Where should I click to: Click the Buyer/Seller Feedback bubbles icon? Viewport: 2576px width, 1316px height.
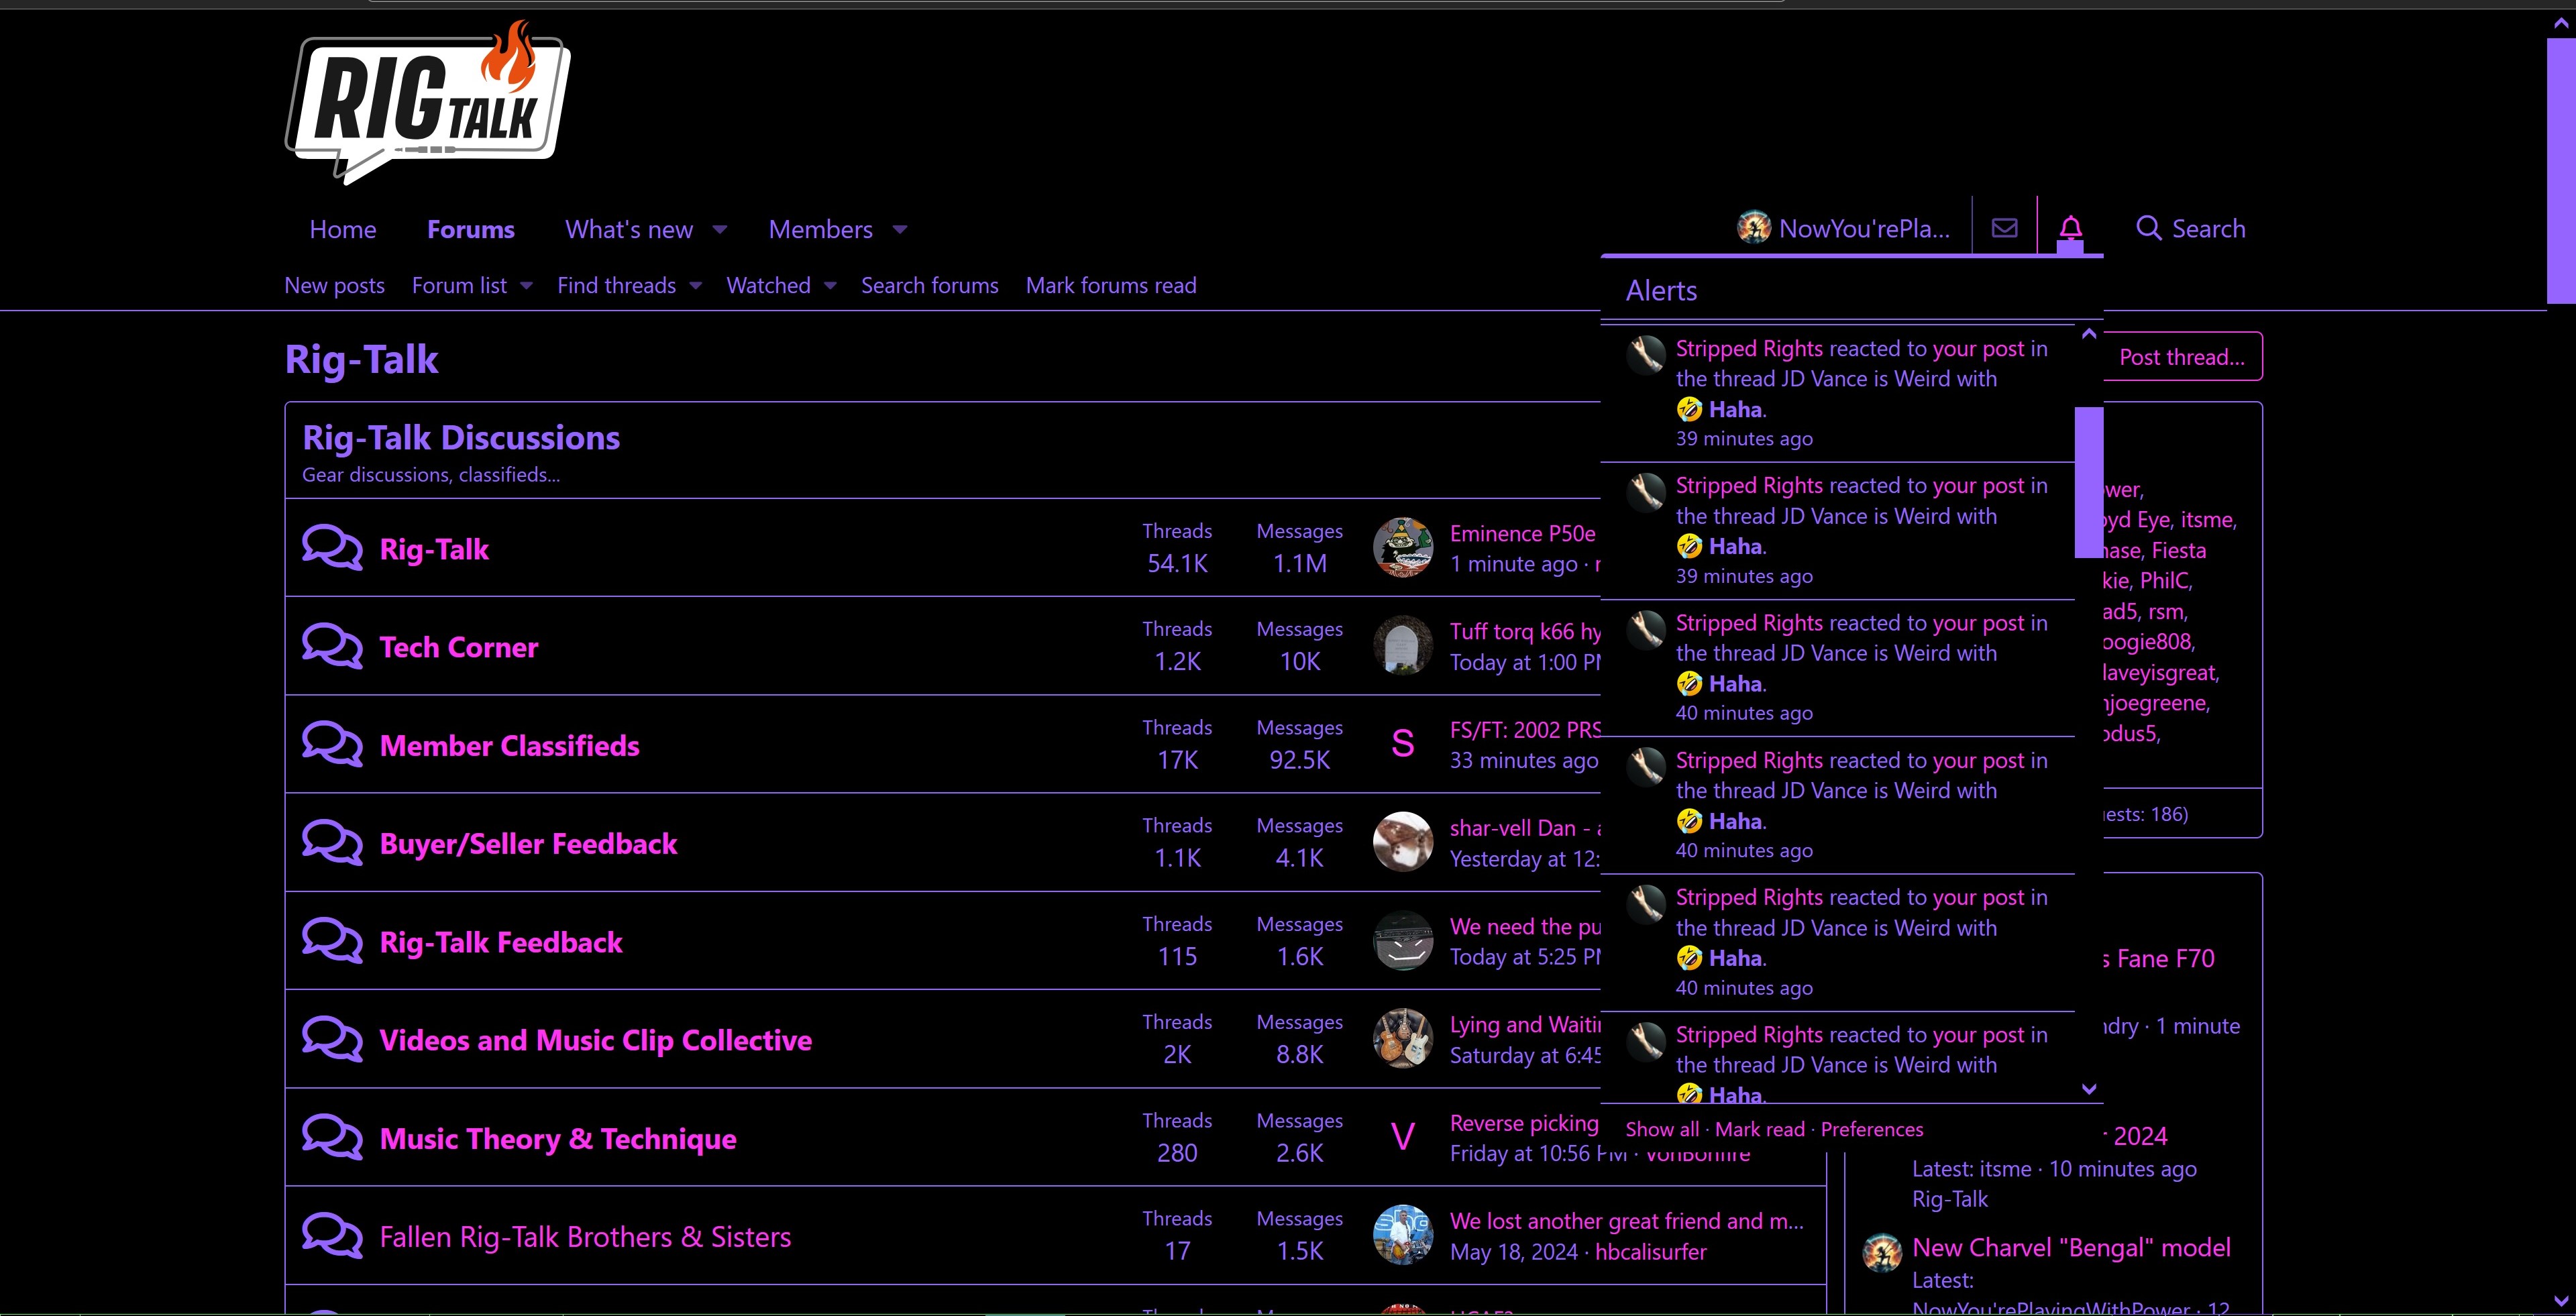click(332, 842)
